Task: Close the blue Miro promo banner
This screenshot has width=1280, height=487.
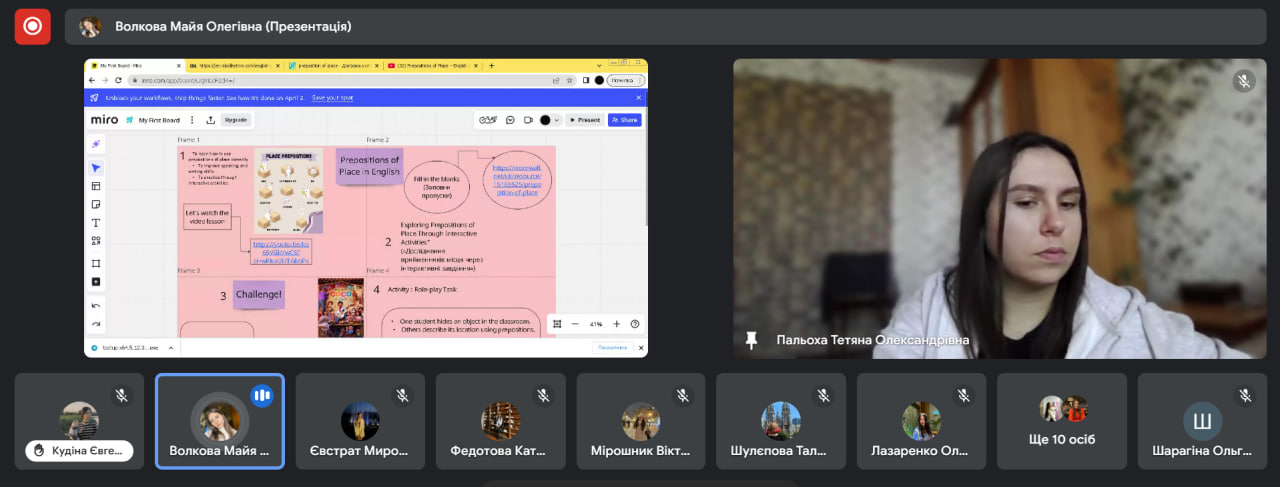Action: click(639, 98)
